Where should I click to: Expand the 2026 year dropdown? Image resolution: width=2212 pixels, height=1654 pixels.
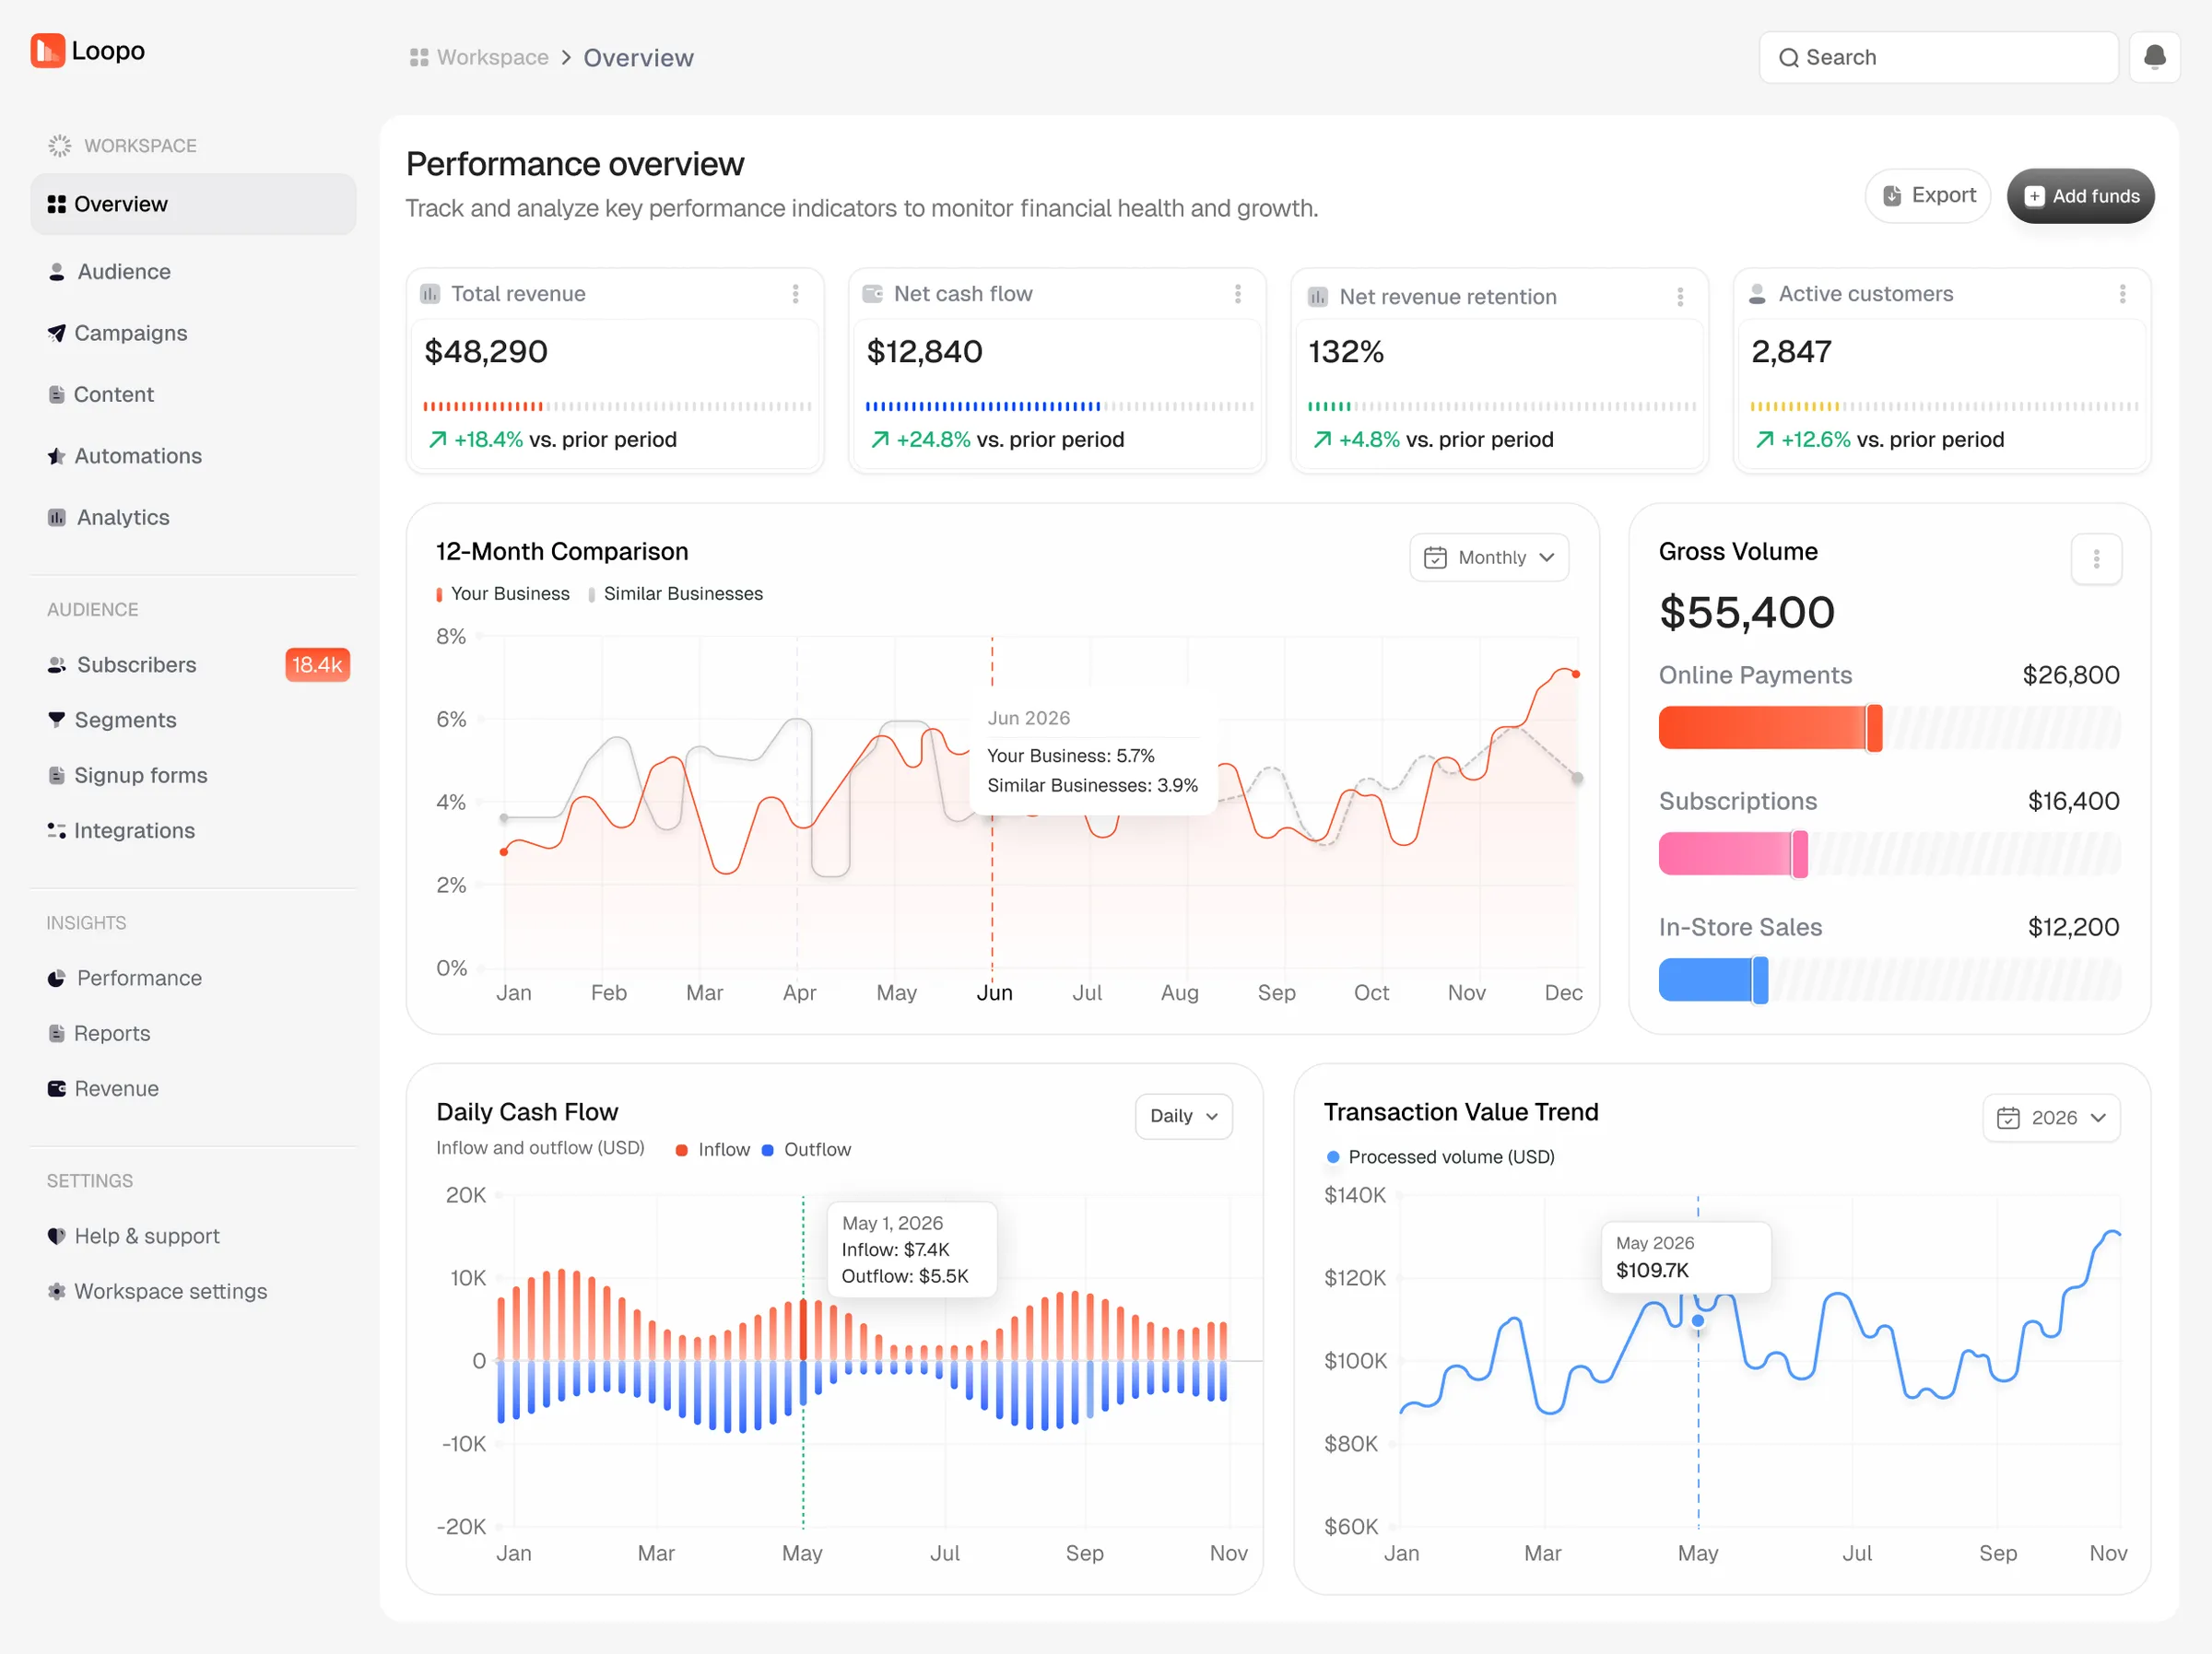(x=2050, y=1118)
